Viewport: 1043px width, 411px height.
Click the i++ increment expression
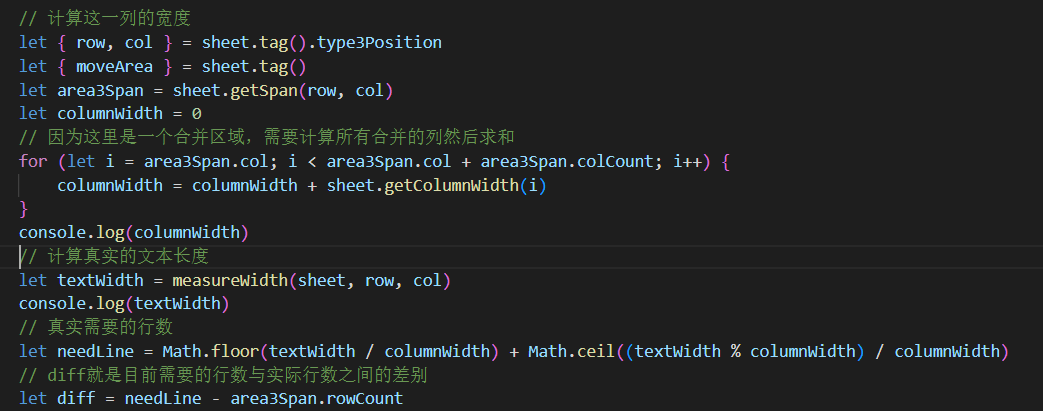(x=684, y=161)
